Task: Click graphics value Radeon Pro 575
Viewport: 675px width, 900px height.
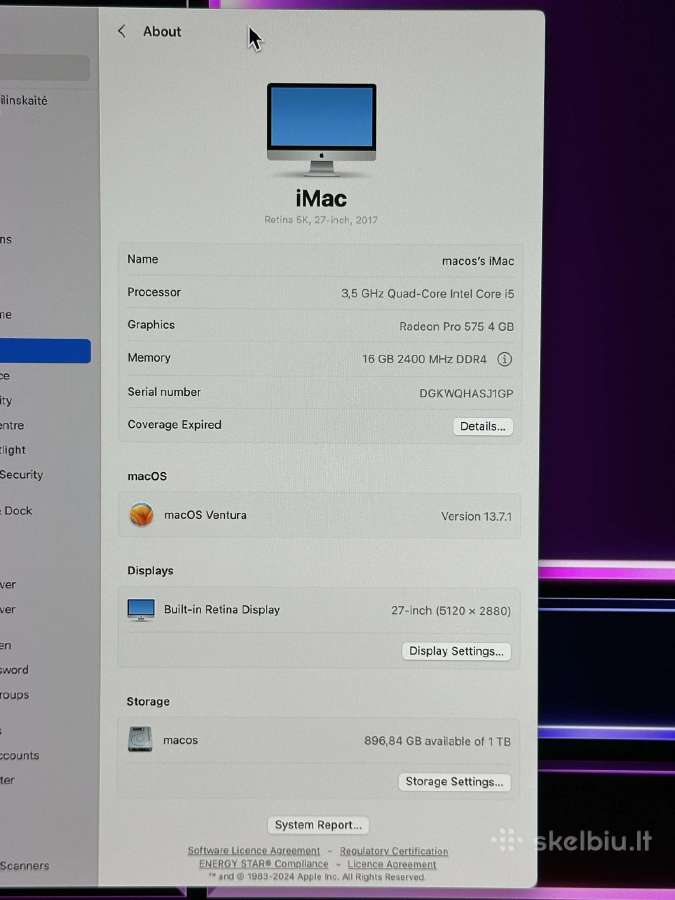Action: (x=456, y=327)
